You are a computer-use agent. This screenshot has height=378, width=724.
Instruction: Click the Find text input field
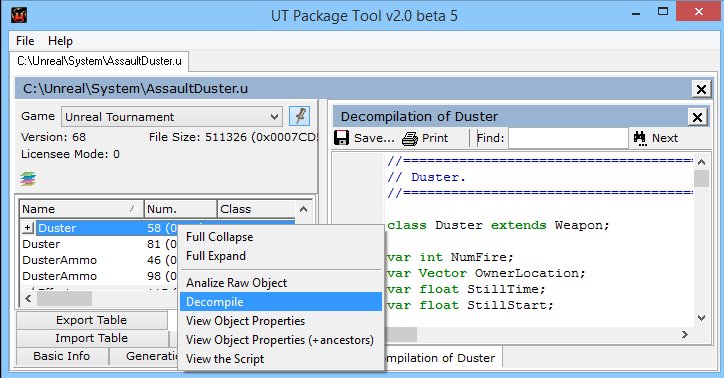(x=568, y=138)
